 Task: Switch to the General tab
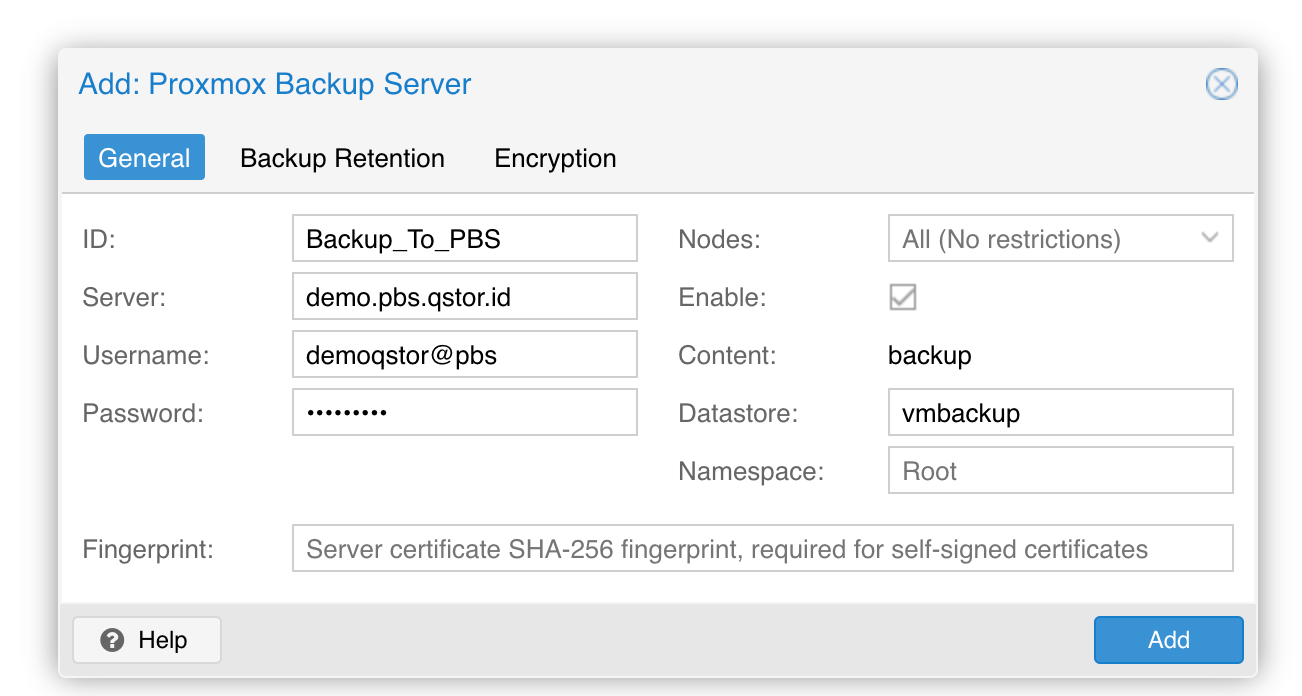coord(144,158)
